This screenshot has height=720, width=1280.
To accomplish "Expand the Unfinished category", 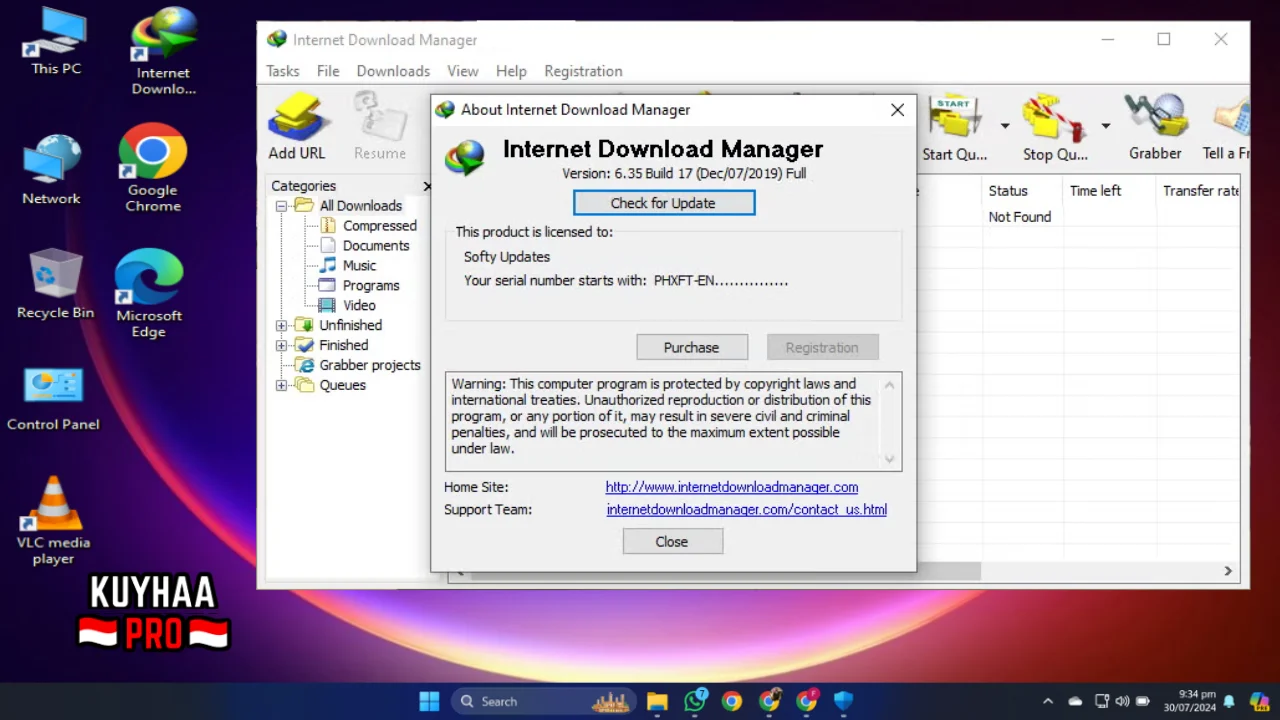I will 281,326.
